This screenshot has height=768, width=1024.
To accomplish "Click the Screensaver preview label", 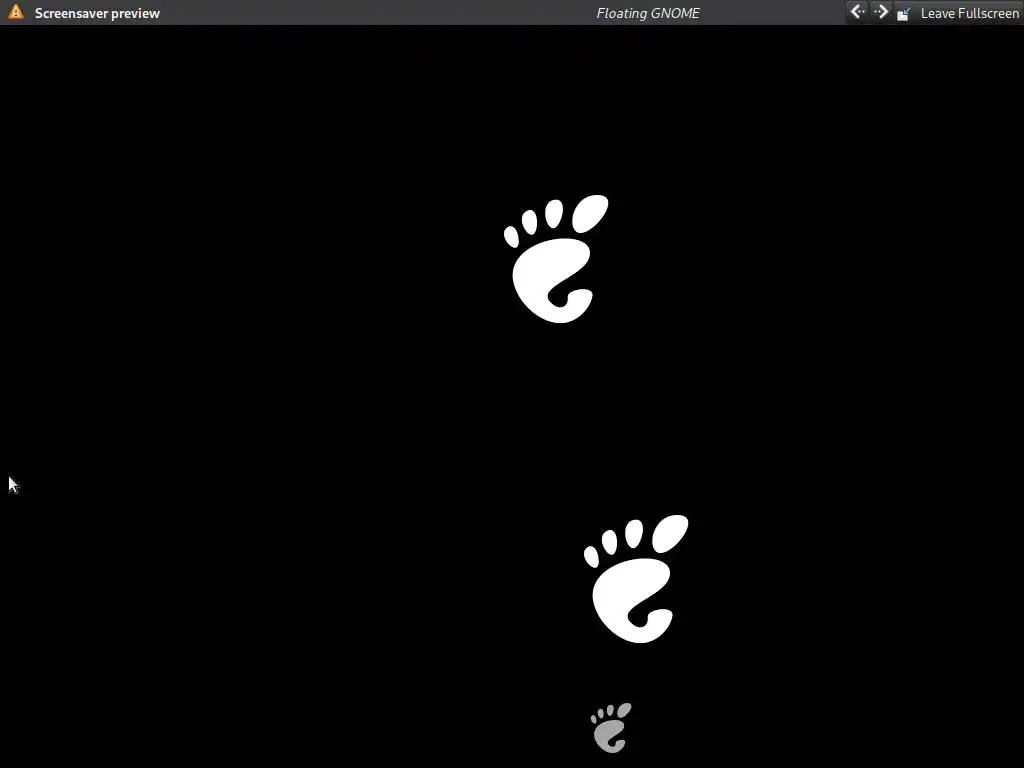I will (x=97, y=13).
